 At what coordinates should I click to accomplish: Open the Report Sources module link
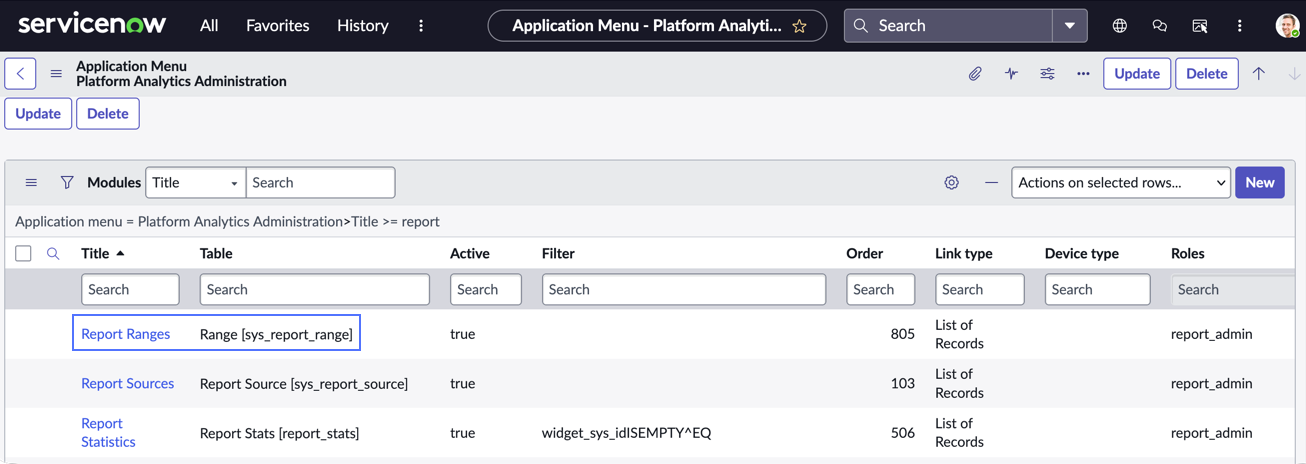(127, 384)
